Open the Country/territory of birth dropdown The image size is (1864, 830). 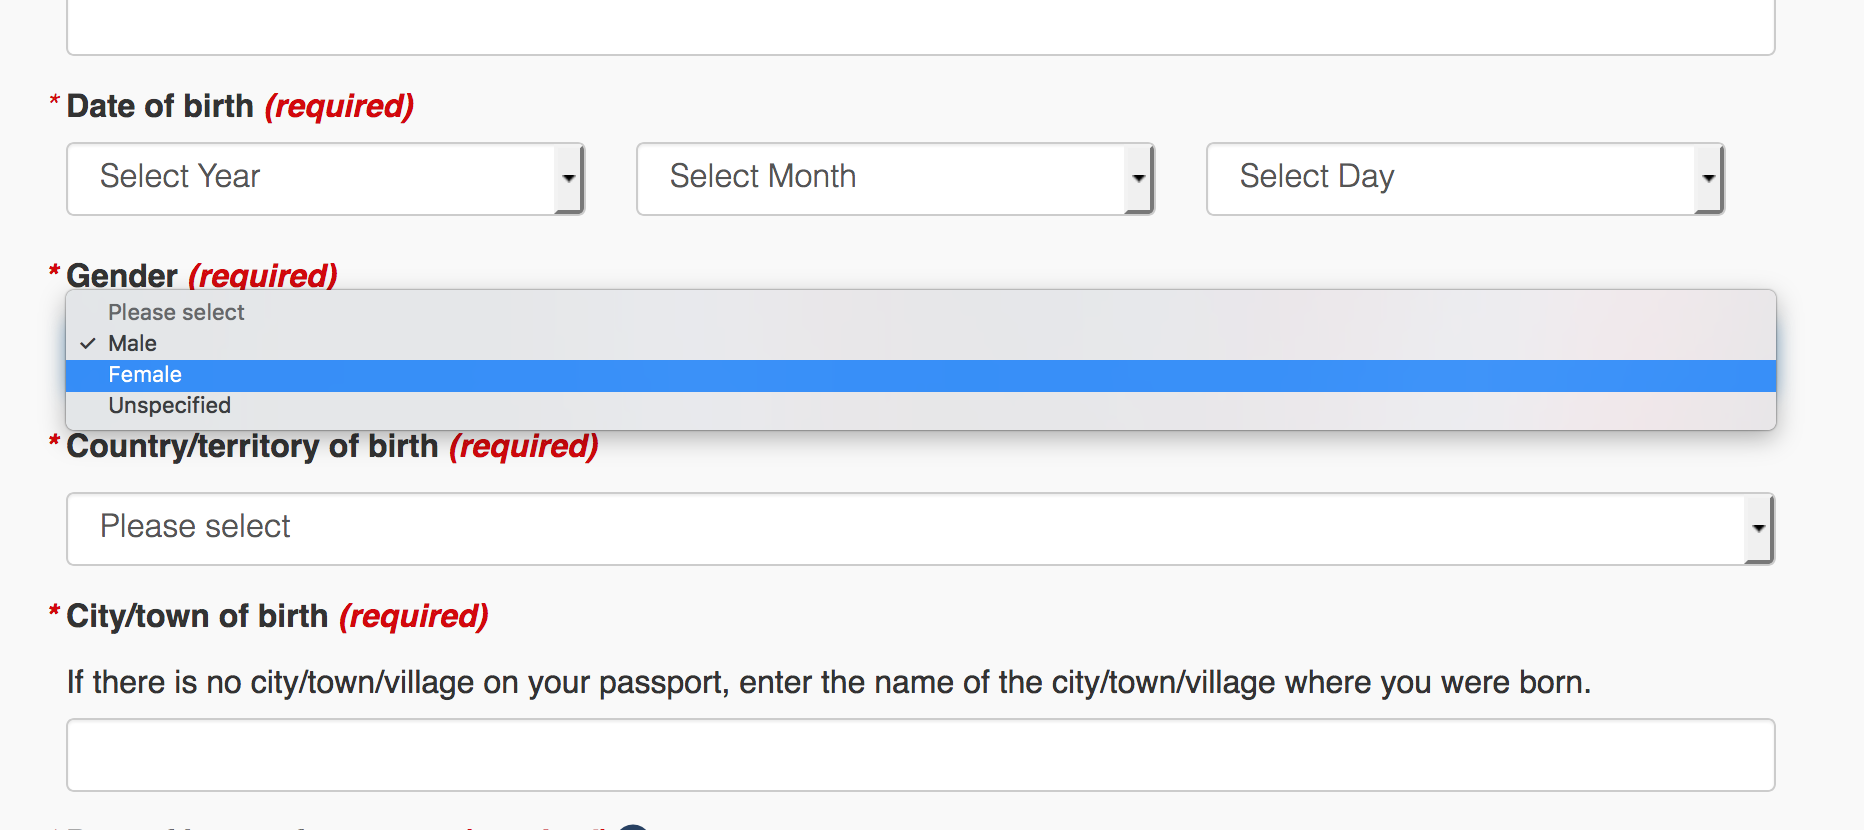tap(900, 528)
